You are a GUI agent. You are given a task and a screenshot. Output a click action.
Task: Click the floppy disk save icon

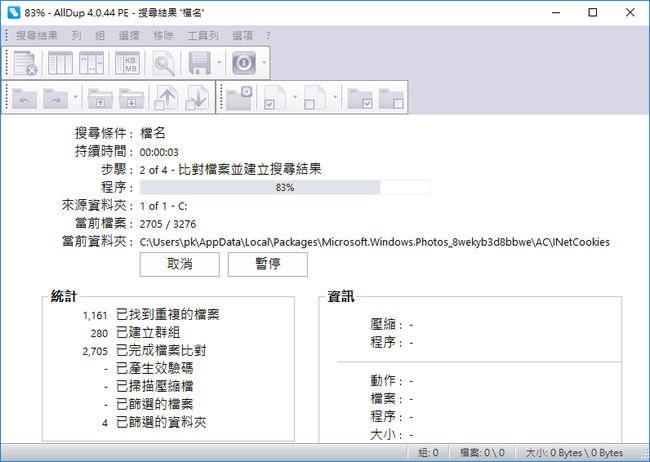[x=200, y=63]
